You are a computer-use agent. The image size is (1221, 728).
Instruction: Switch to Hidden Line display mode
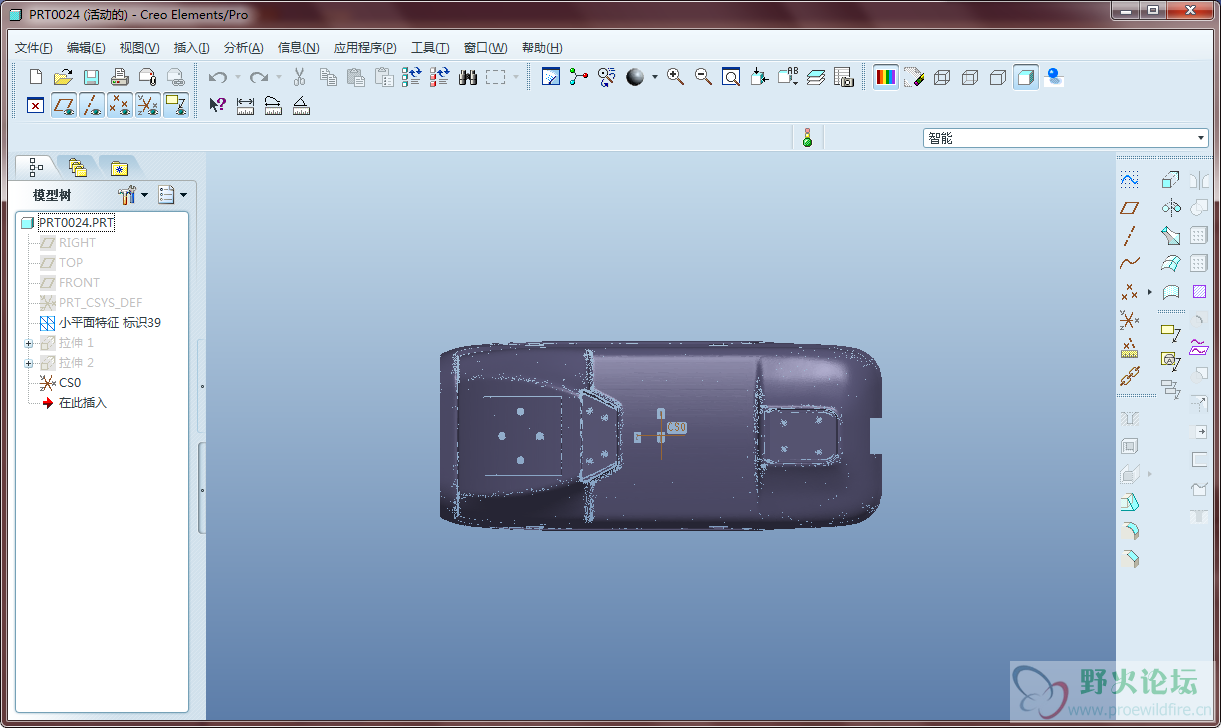(970, 77)
